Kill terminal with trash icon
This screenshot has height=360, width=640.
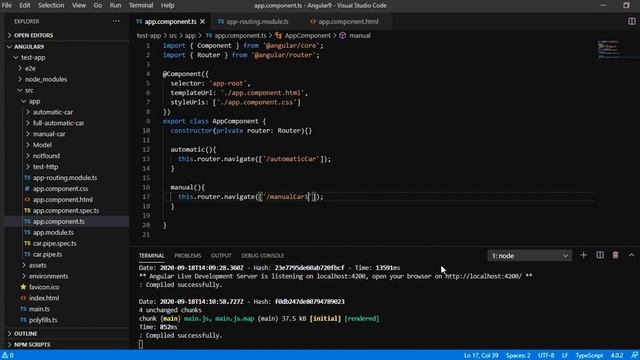[x=616, y=255]
